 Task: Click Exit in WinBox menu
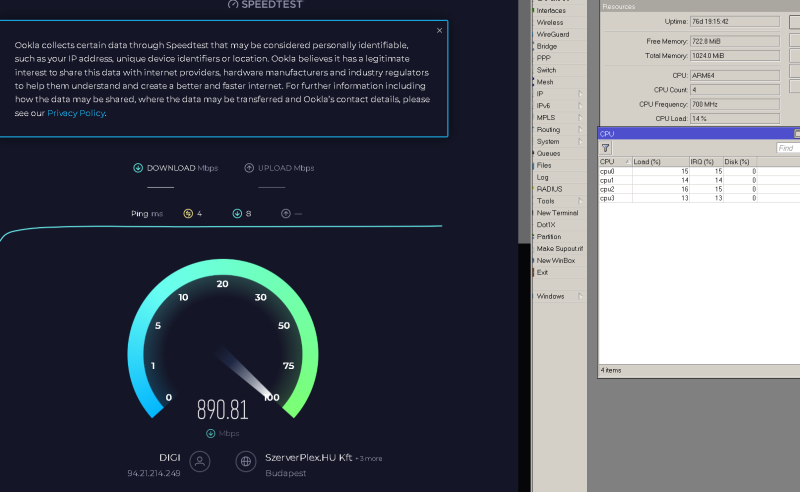pos(542,273)
